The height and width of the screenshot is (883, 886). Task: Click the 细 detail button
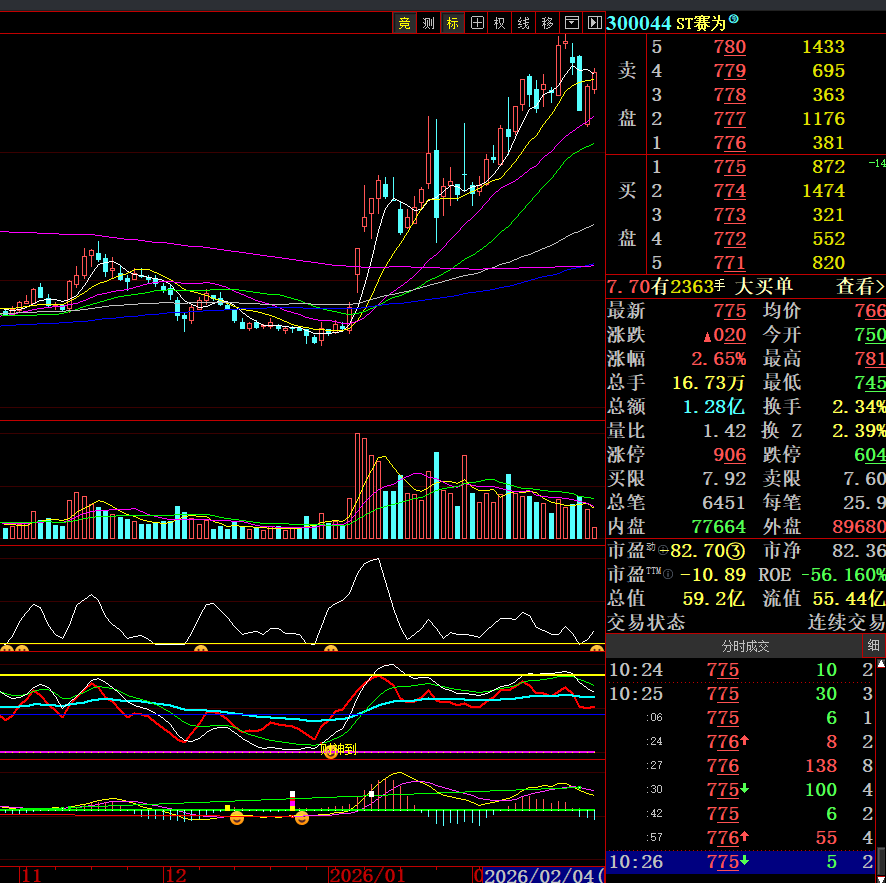(x=874, y=646)
